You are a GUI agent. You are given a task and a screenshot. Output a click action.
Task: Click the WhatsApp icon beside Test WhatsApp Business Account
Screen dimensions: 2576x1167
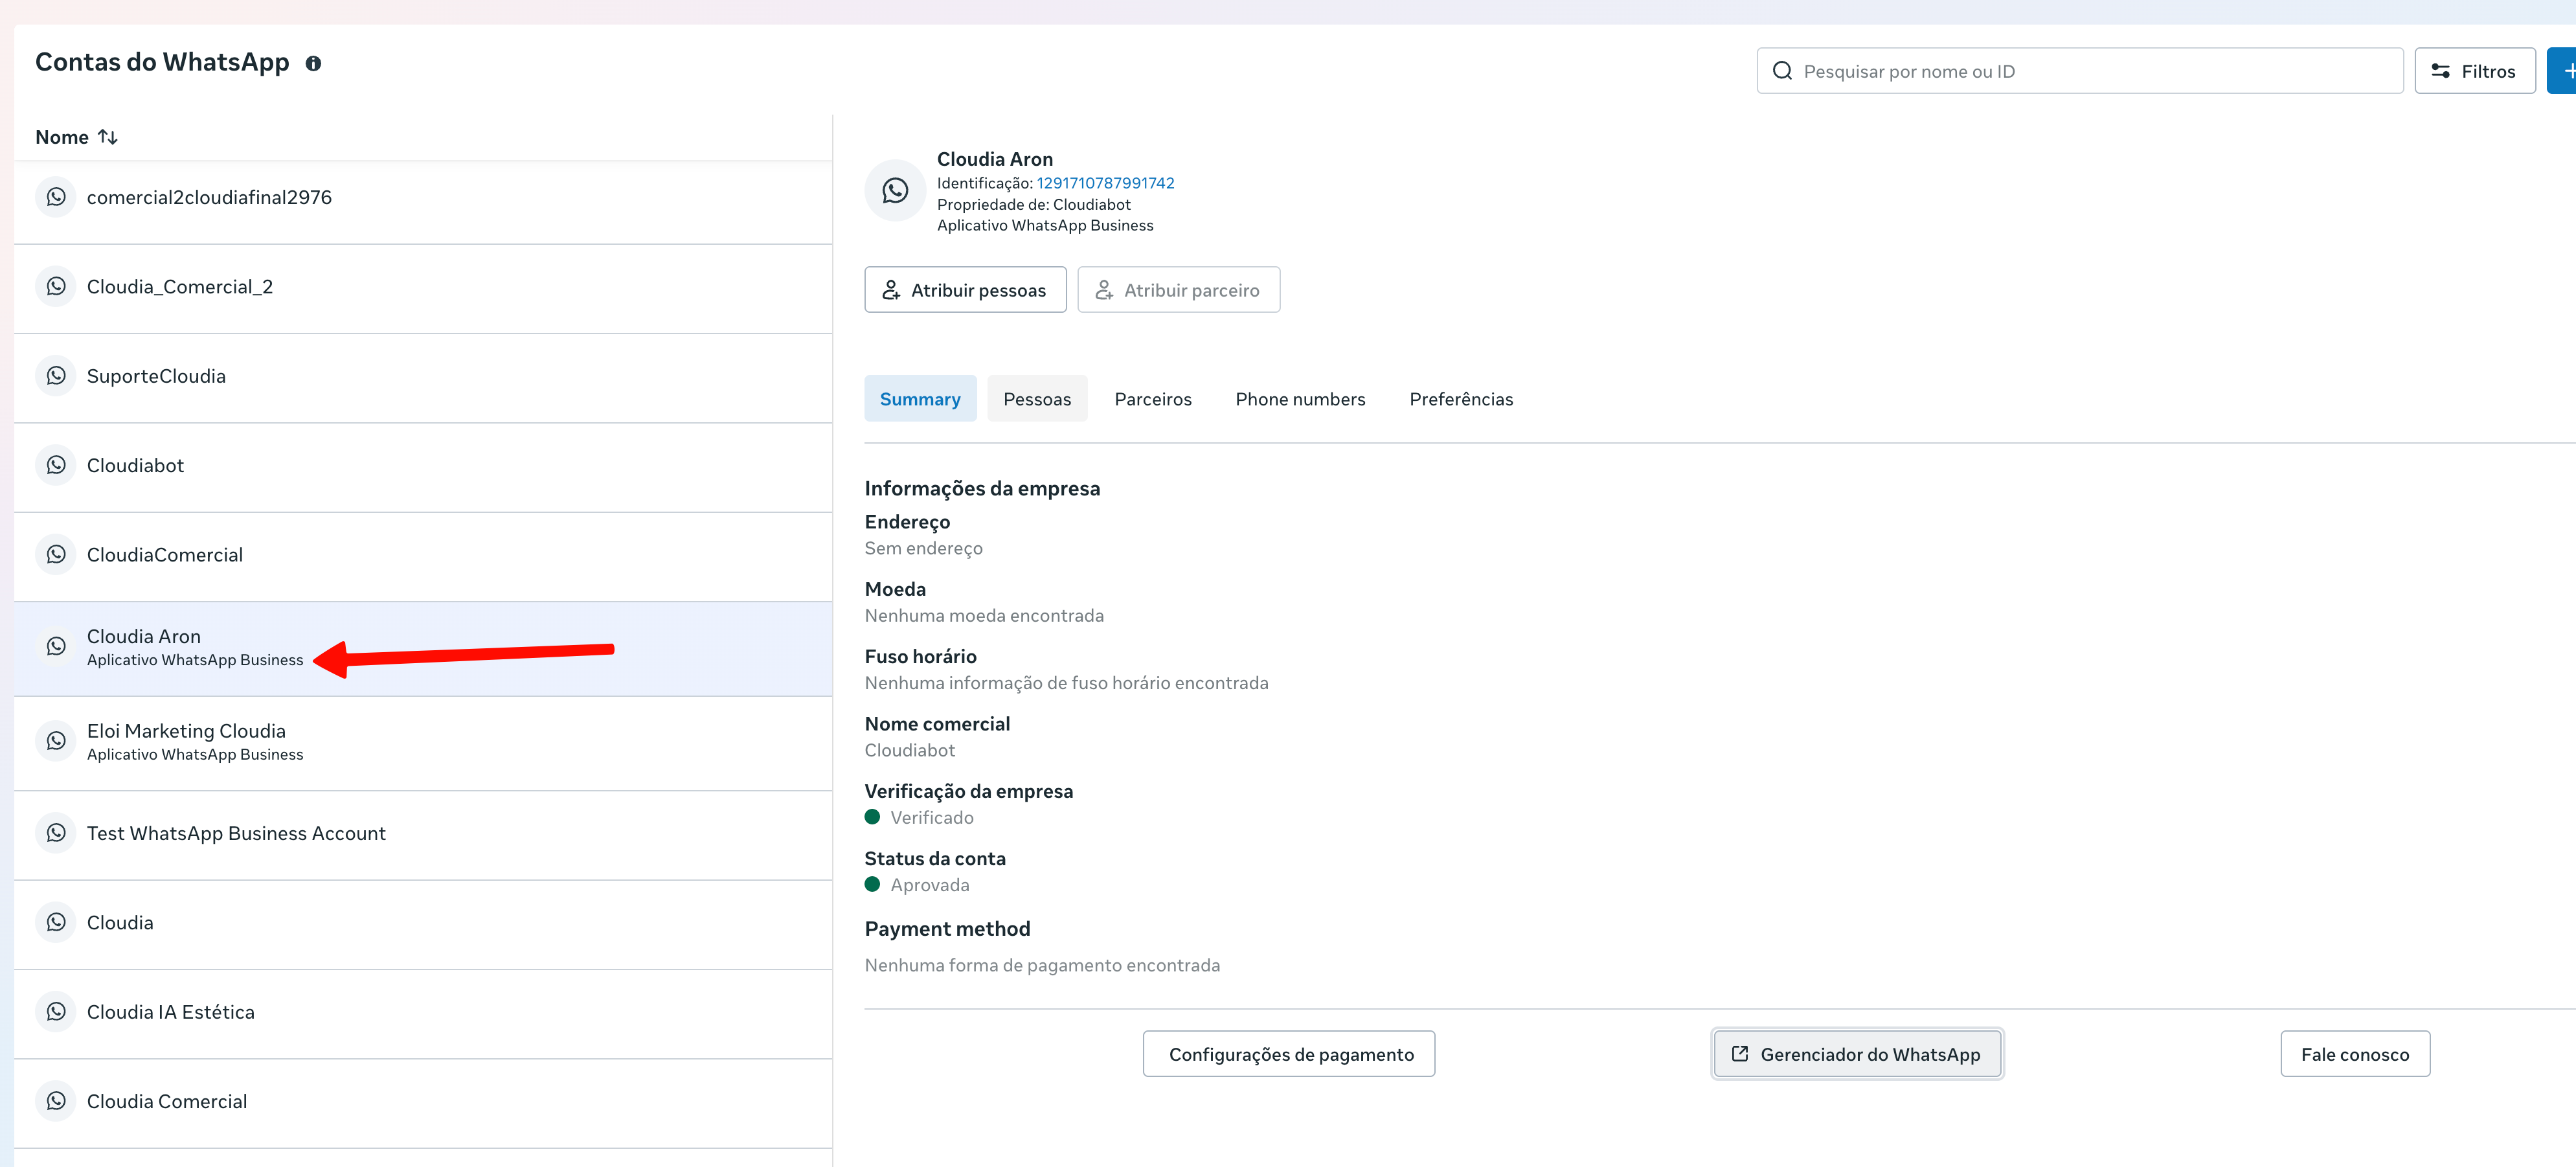tap(56, 833)
